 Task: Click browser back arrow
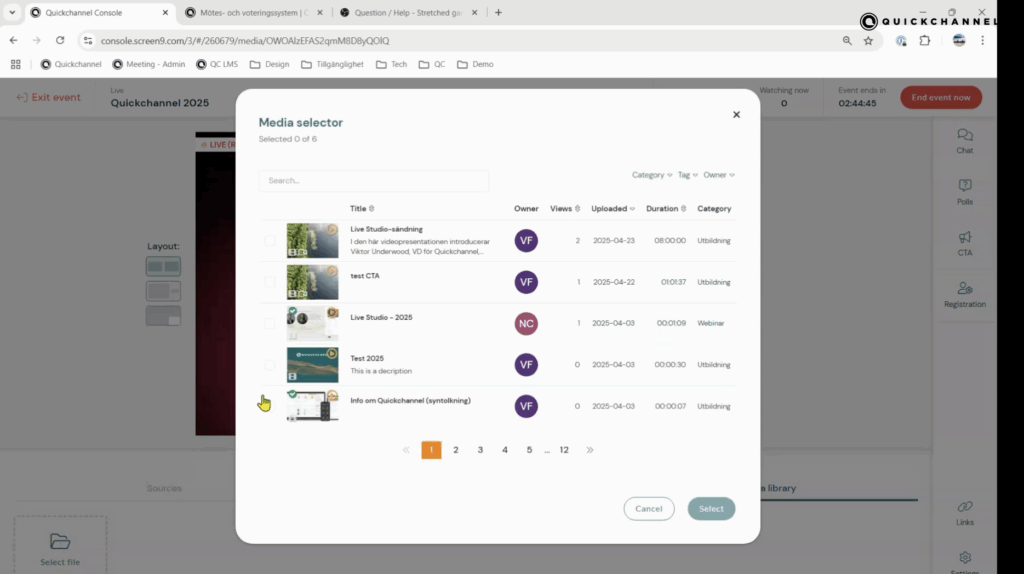[x=14, y=40]
